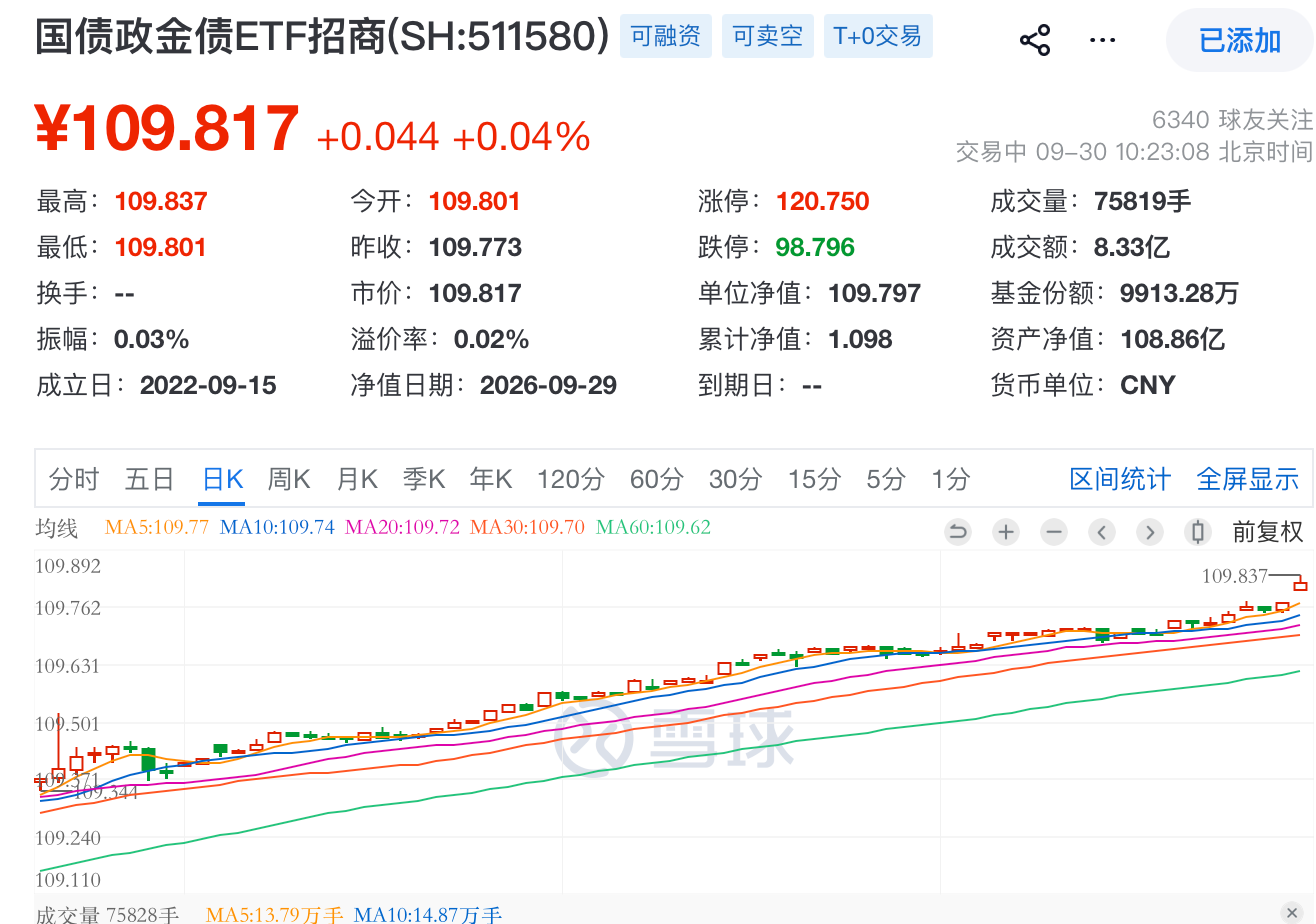Click the 今开 value 109.801
The width and height of the screenshot is (1316, 924).
point(475,201)
